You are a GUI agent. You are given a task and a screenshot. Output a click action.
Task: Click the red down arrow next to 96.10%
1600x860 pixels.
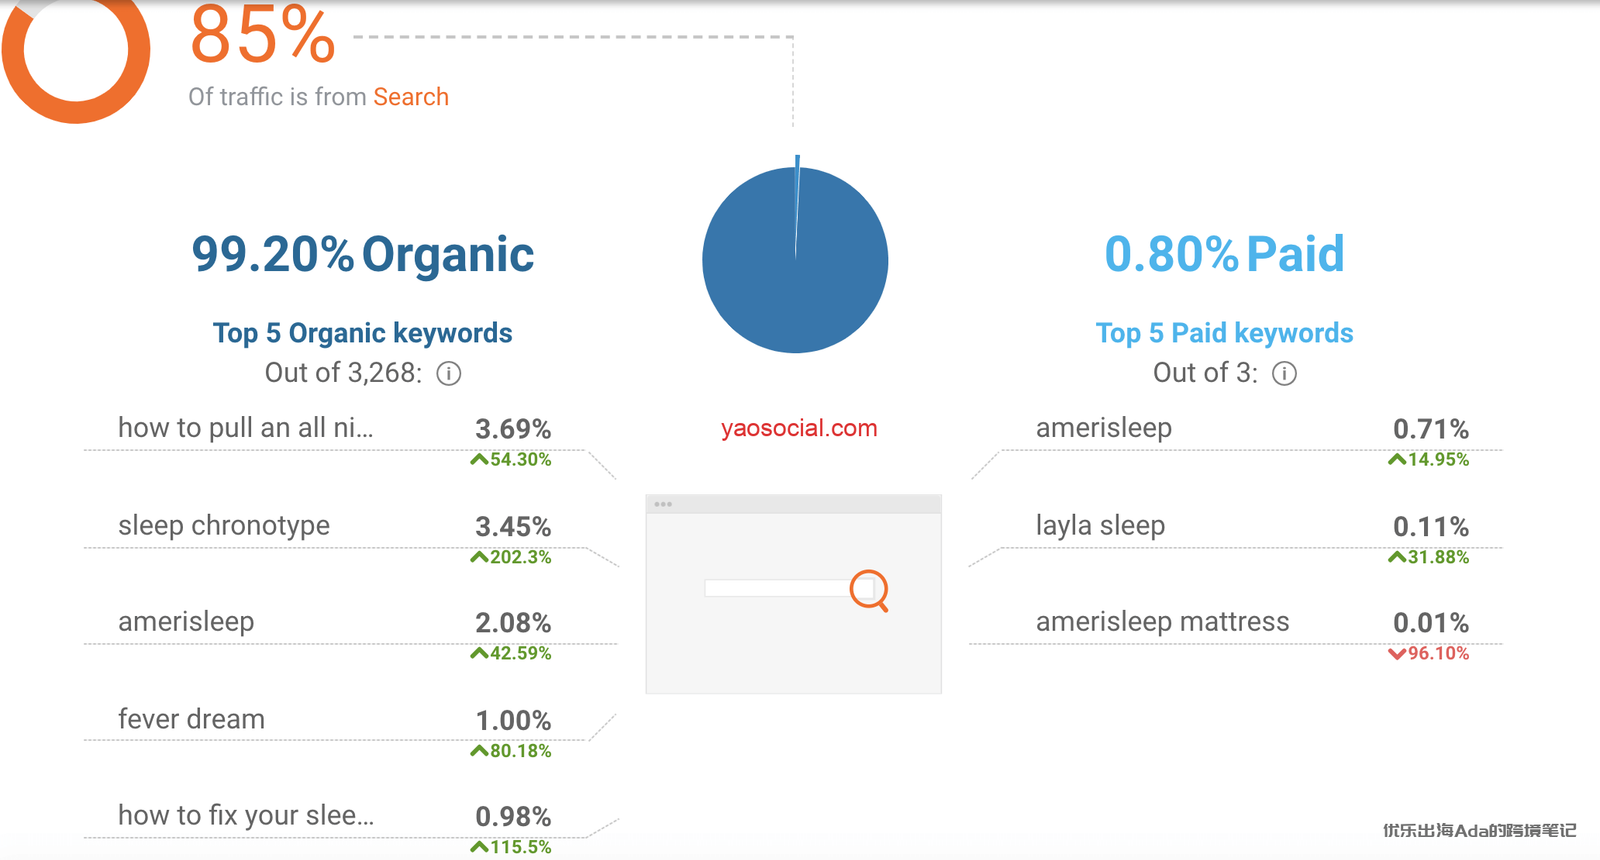tap(1397, 654)
